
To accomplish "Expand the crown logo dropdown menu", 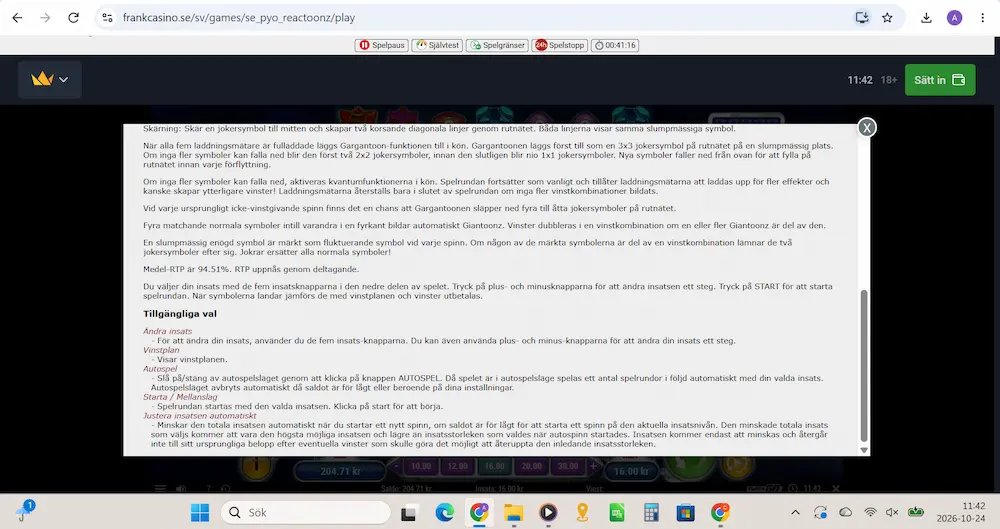I will click(x=50, y=80).
